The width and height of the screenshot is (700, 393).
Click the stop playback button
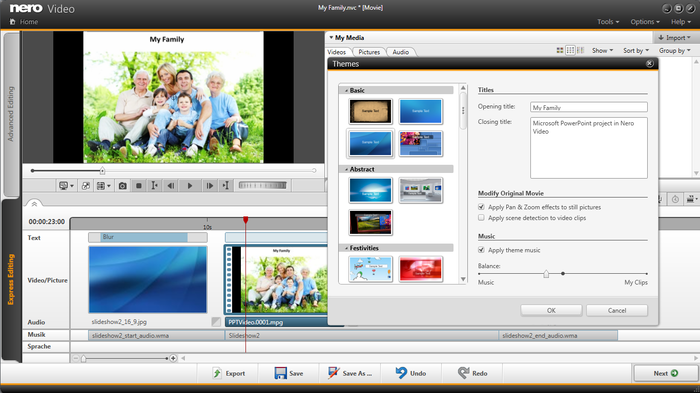click(x=139, y=186)
